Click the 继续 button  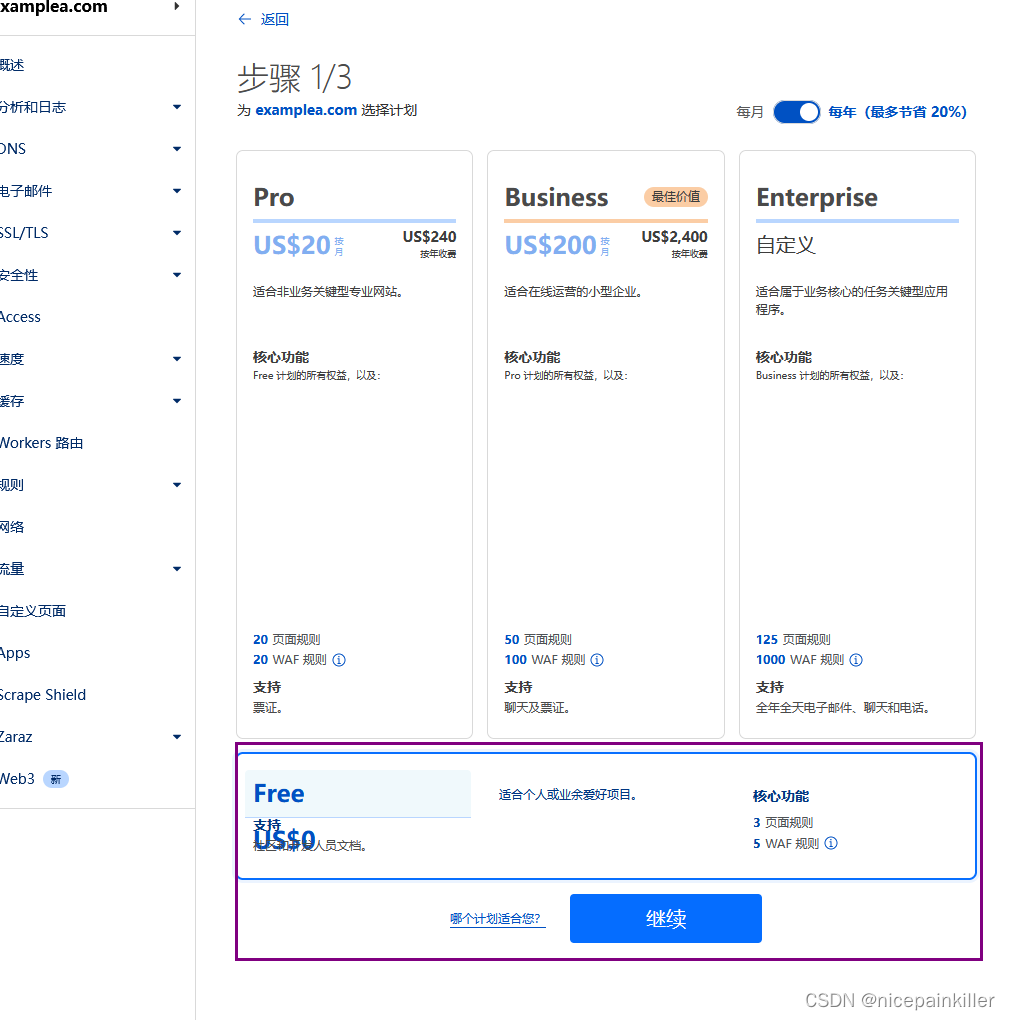tap(665, 918)
